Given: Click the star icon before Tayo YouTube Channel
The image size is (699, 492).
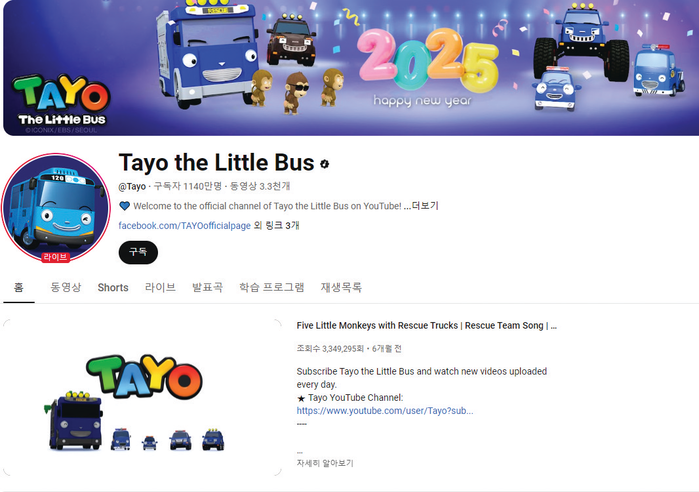Looking at the screenshot, I should click(x=301, y=398).
